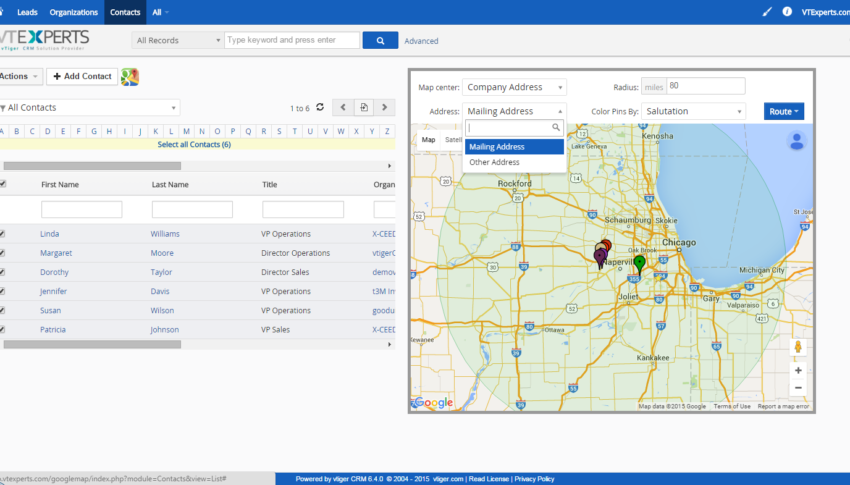
Task: Click the Street View pegman icon
Action: [x=798, y=347]
